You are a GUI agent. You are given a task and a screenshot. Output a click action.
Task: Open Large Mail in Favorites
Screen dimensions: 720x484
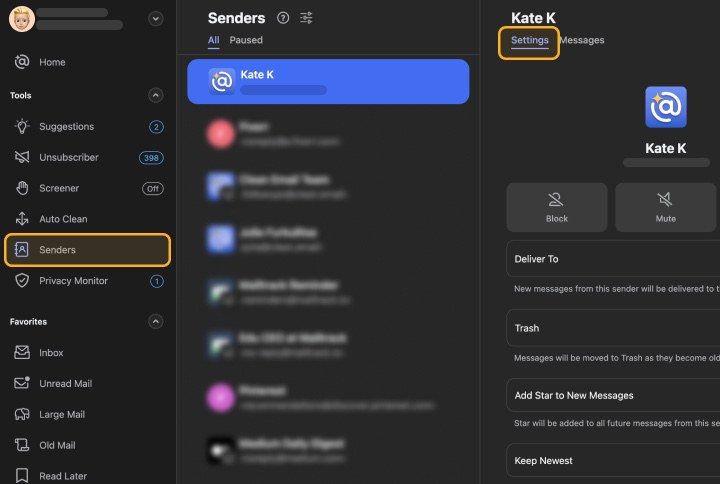(62, 414)
